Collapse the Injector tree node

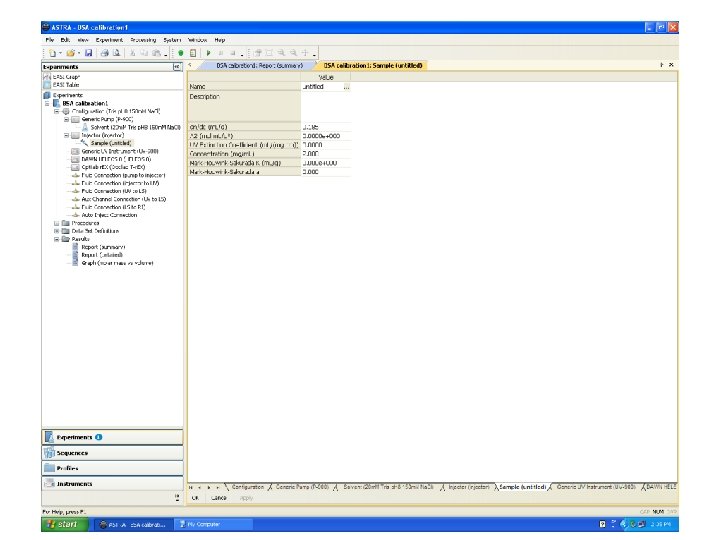point(66,135)
